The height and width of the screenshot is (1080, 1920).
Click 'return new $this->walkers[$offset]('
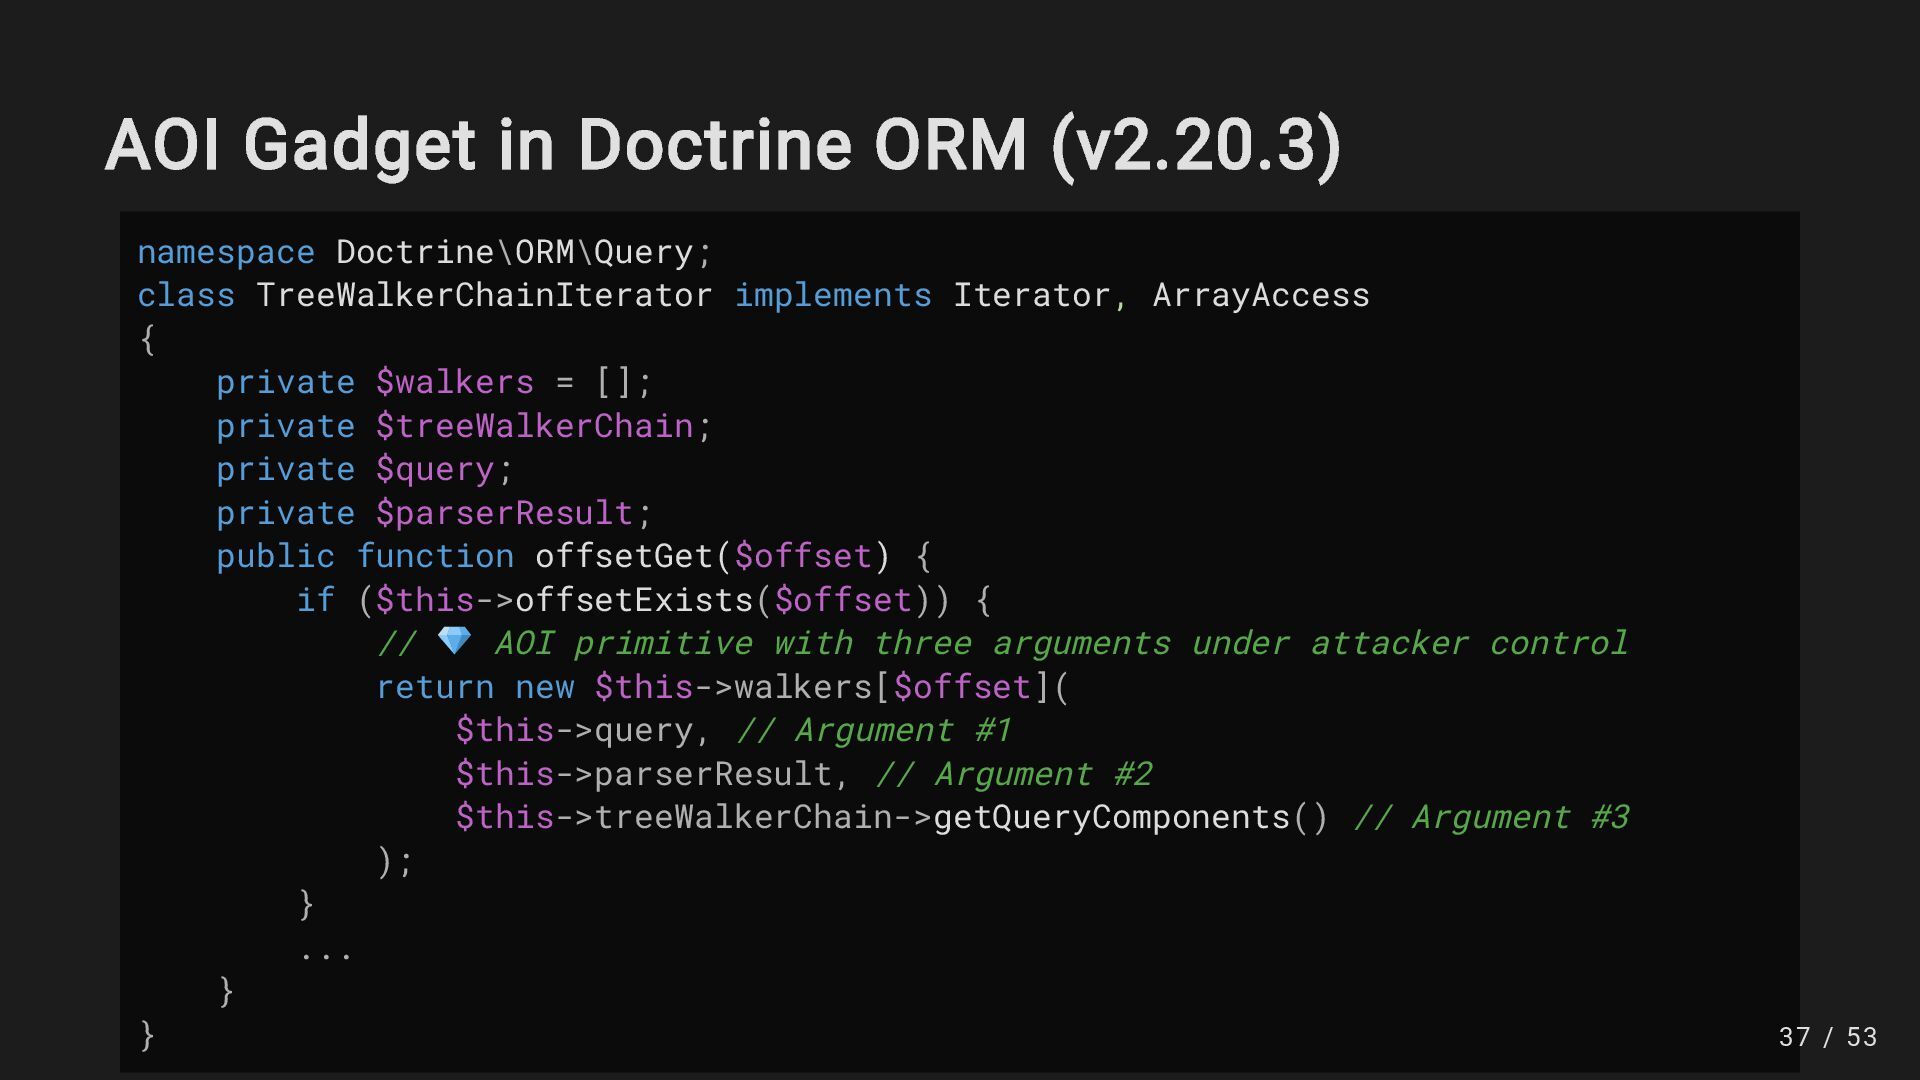coord(723,688)
